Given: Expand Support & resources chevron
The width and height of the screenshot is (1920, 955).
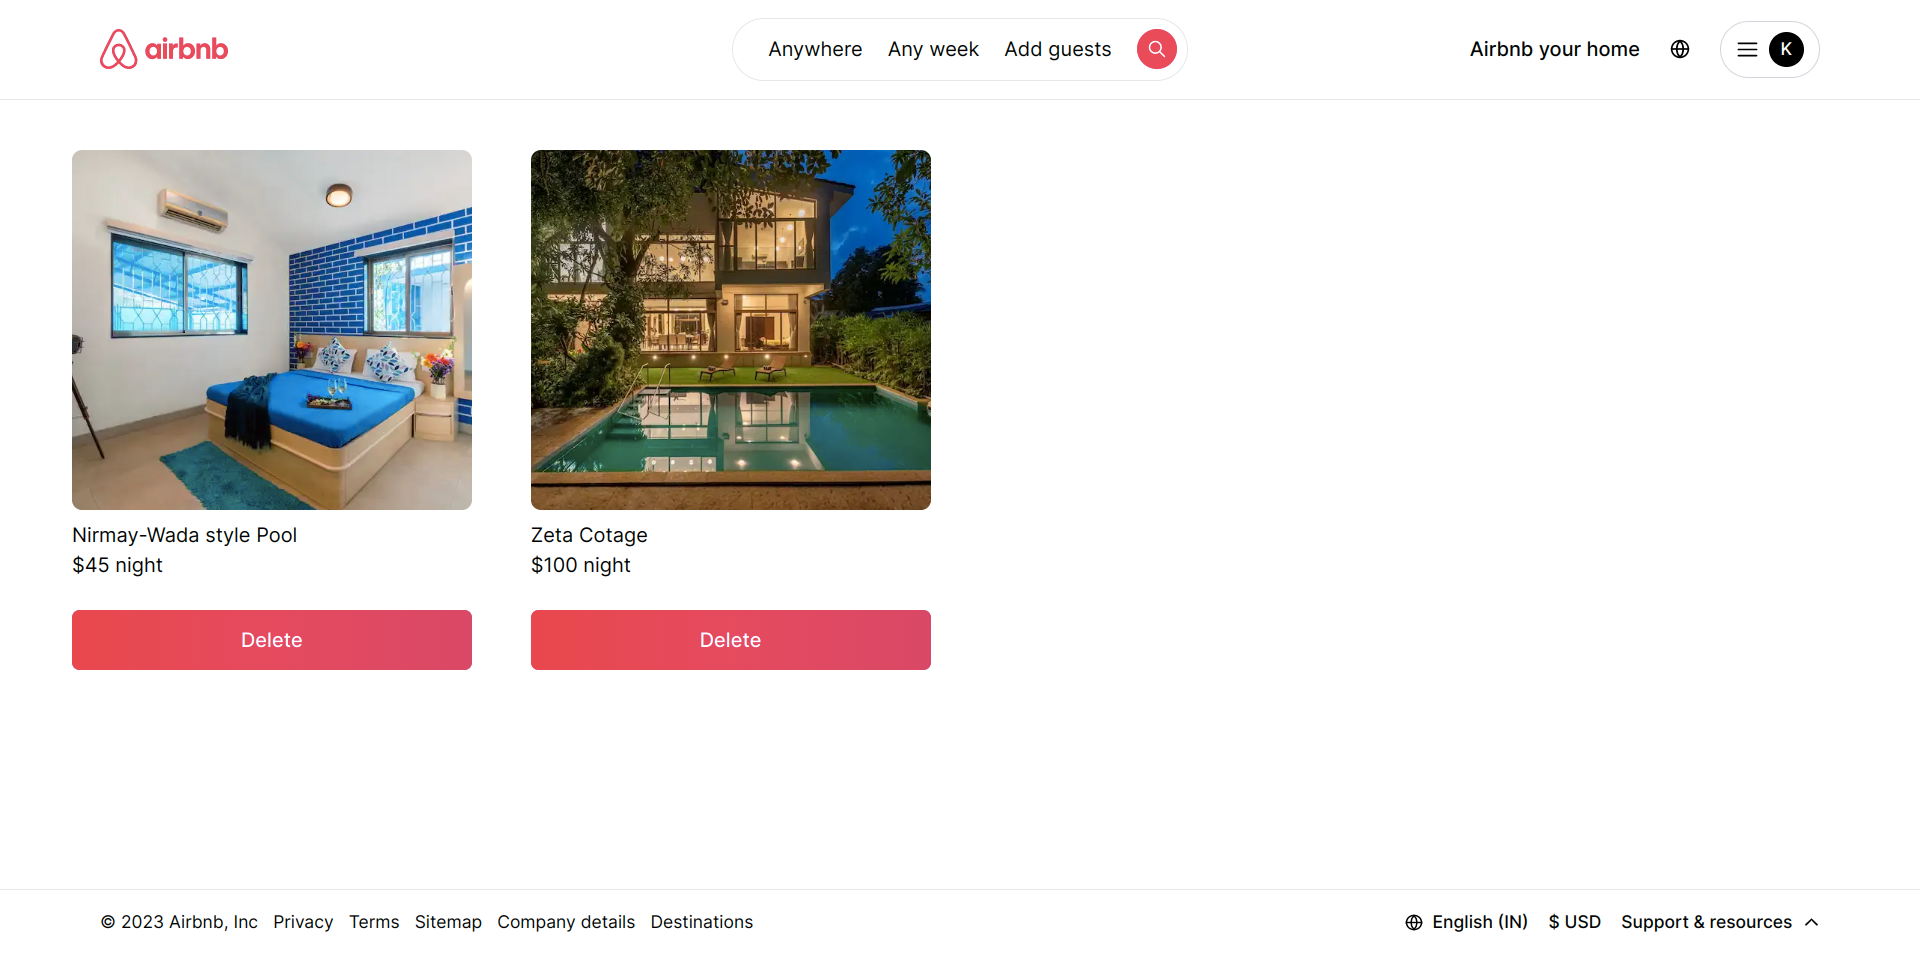Looking at the screenshot, I should click(1811, 922).
